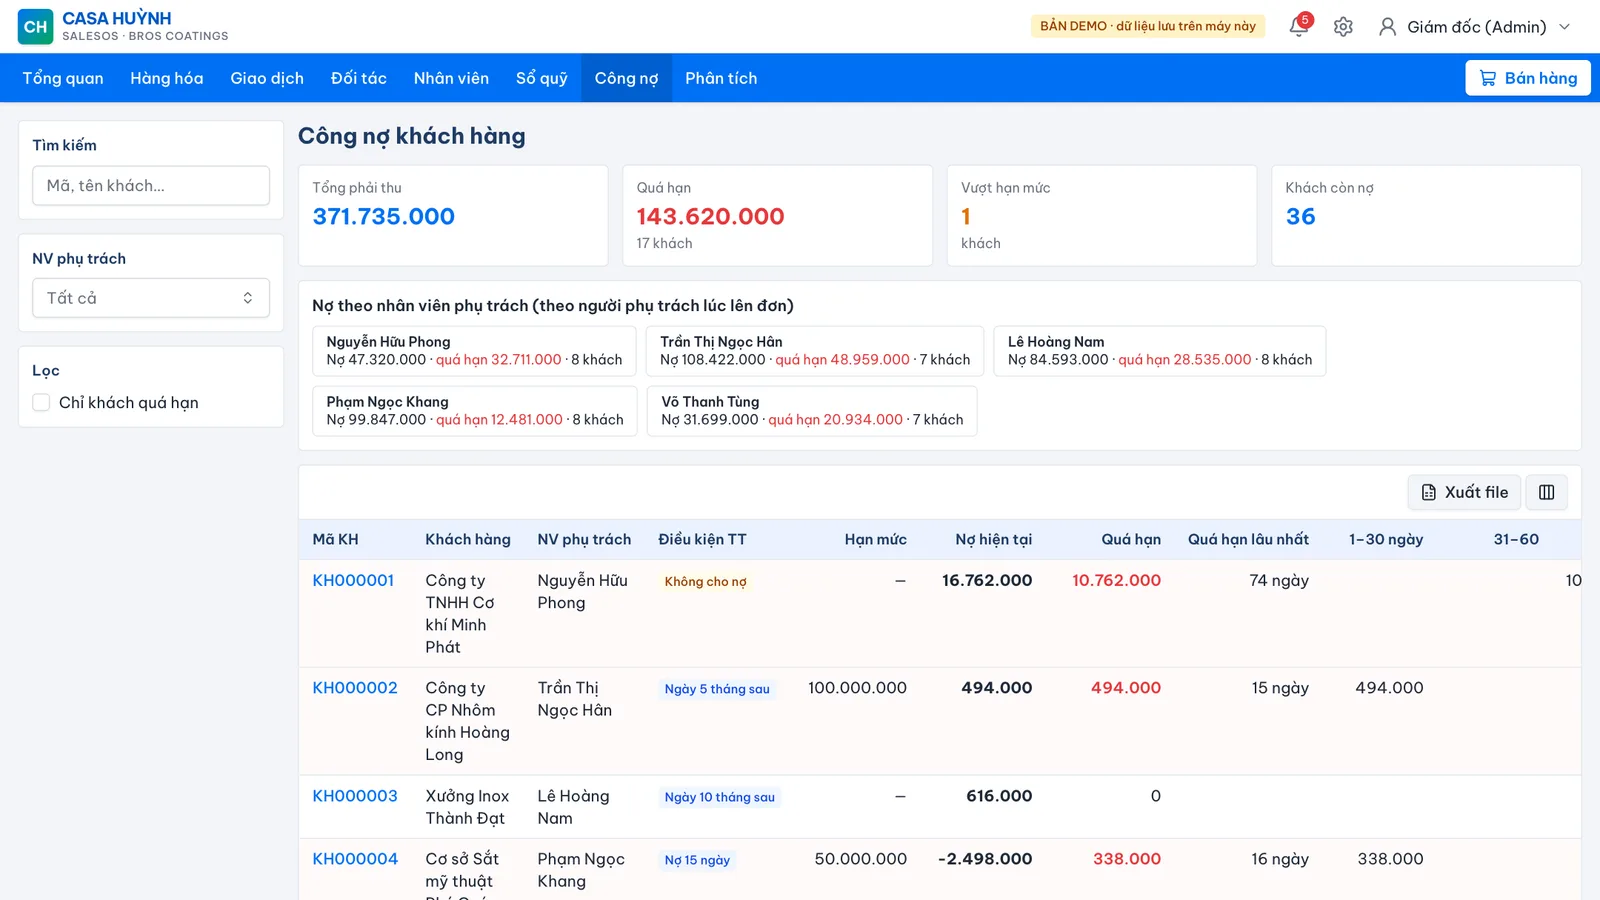
Task: Open the Đối tác menu
Action: 359,78
